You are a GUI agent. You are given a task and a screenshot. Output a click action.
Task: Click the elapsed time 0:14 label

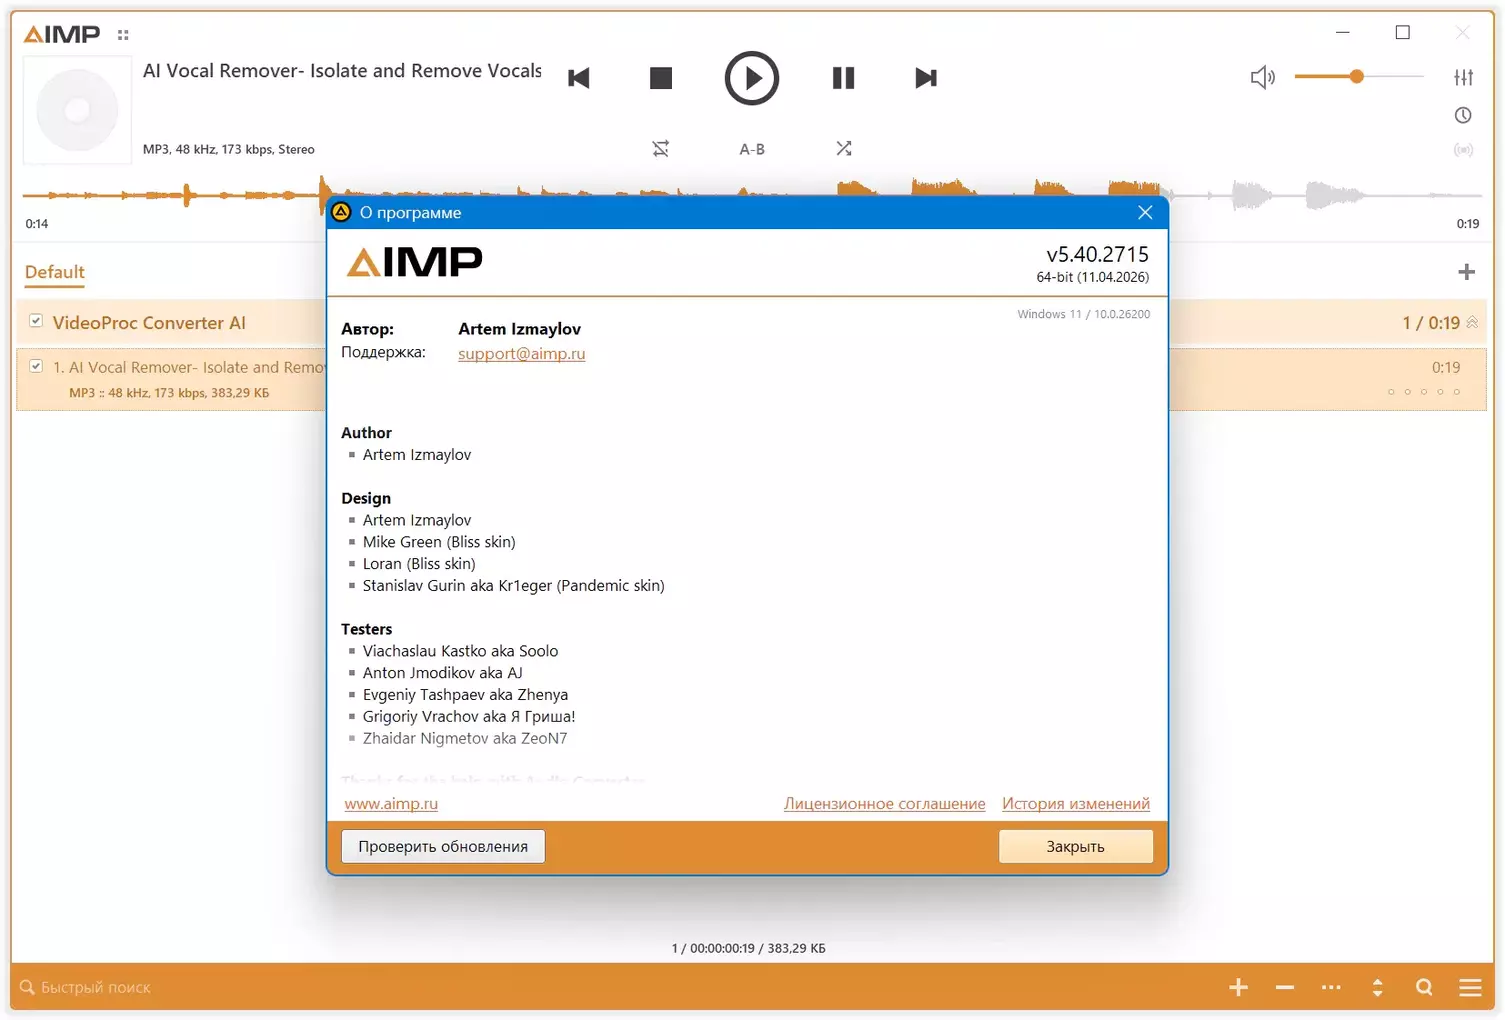click(37, 224)
